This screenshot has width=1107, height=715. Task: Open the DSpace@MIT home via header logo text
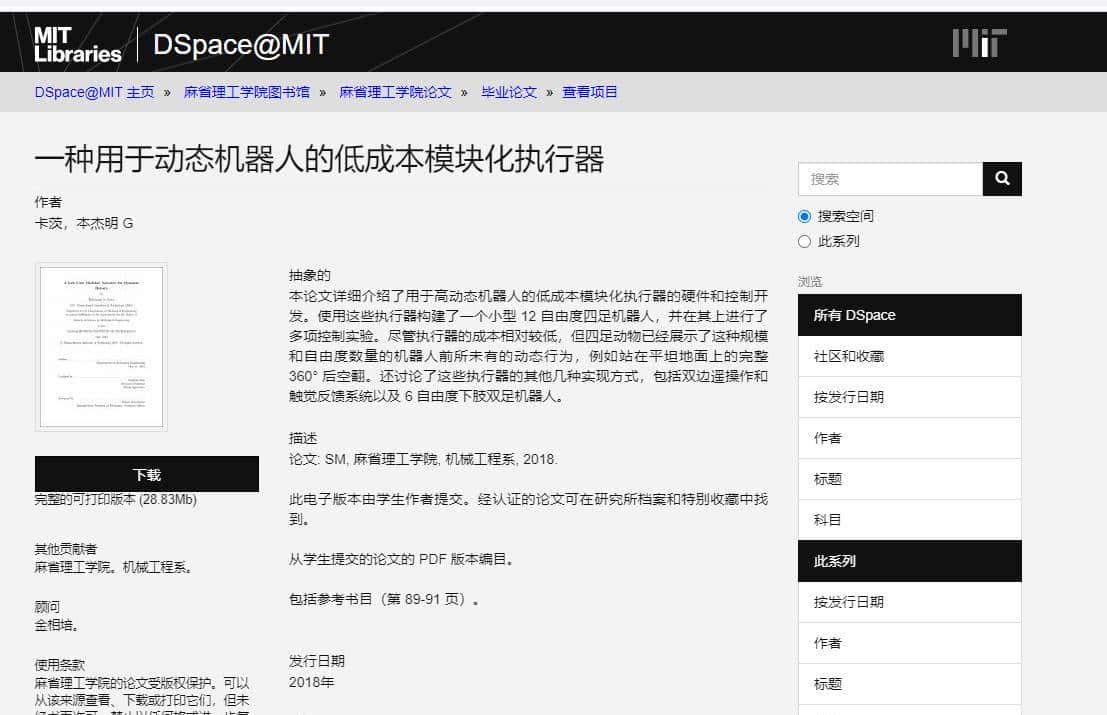[x=240, y=42]
